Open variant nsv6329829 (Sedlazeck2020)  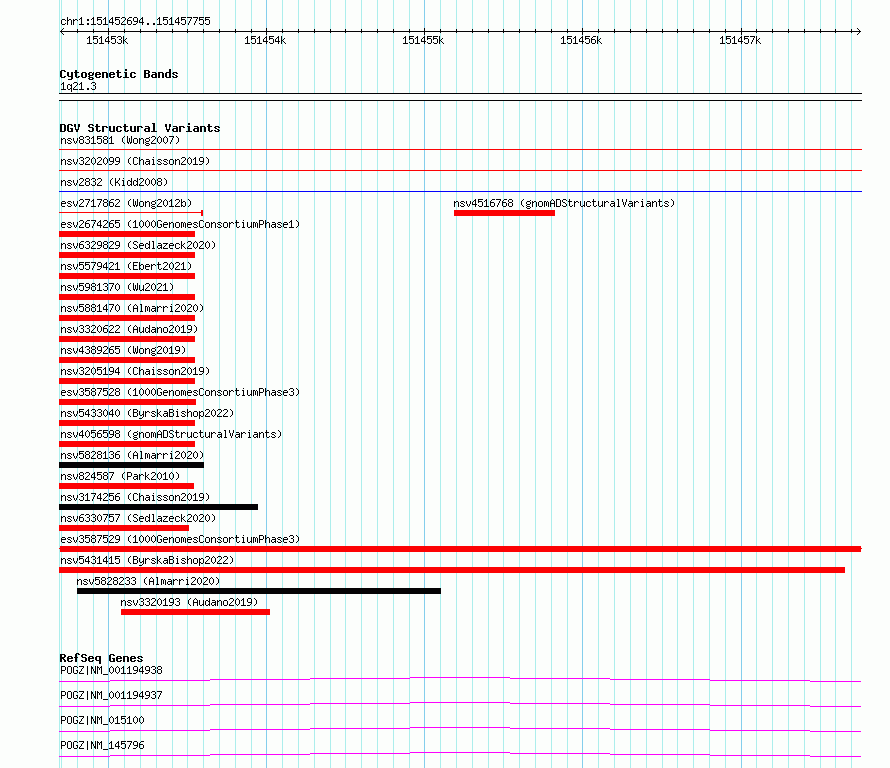tap(138, 245)
